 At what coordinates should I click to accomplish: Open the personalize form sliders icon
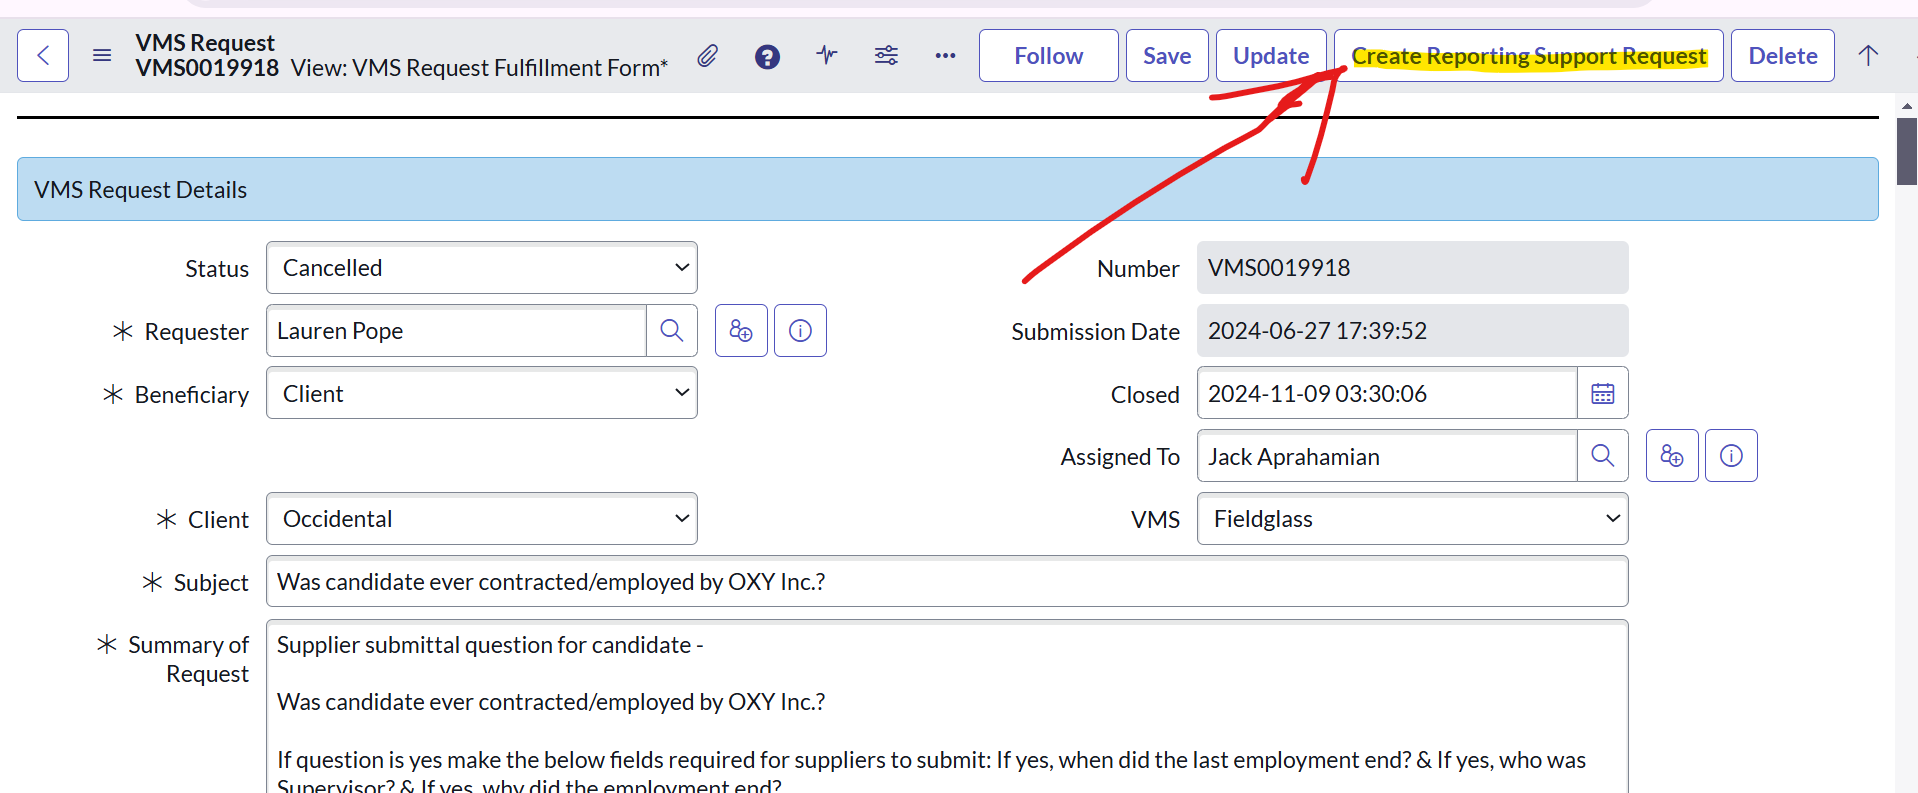pos(886,55)
